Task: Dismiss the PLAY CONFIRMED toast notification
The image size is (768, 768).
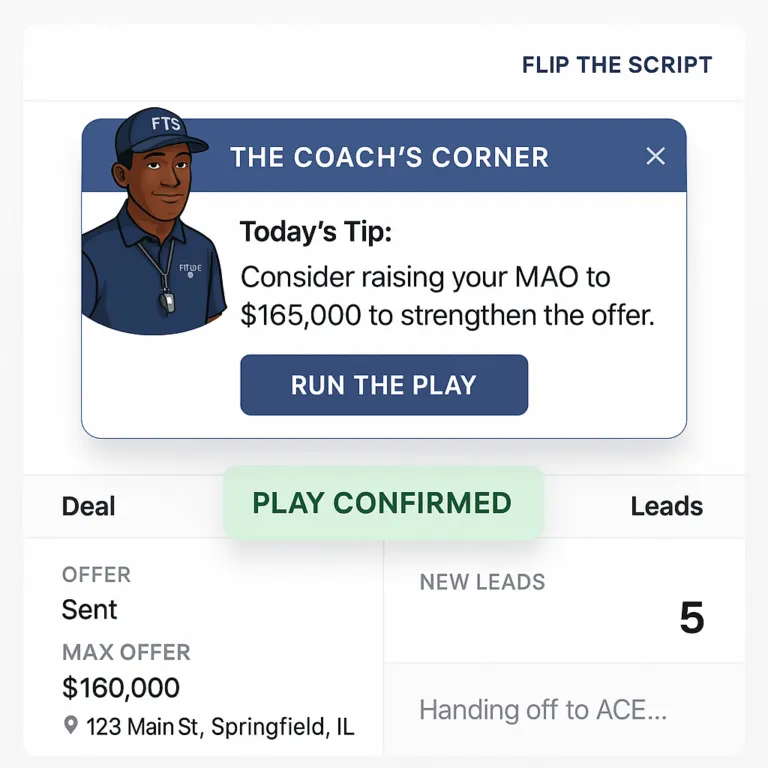Action: 382,503
